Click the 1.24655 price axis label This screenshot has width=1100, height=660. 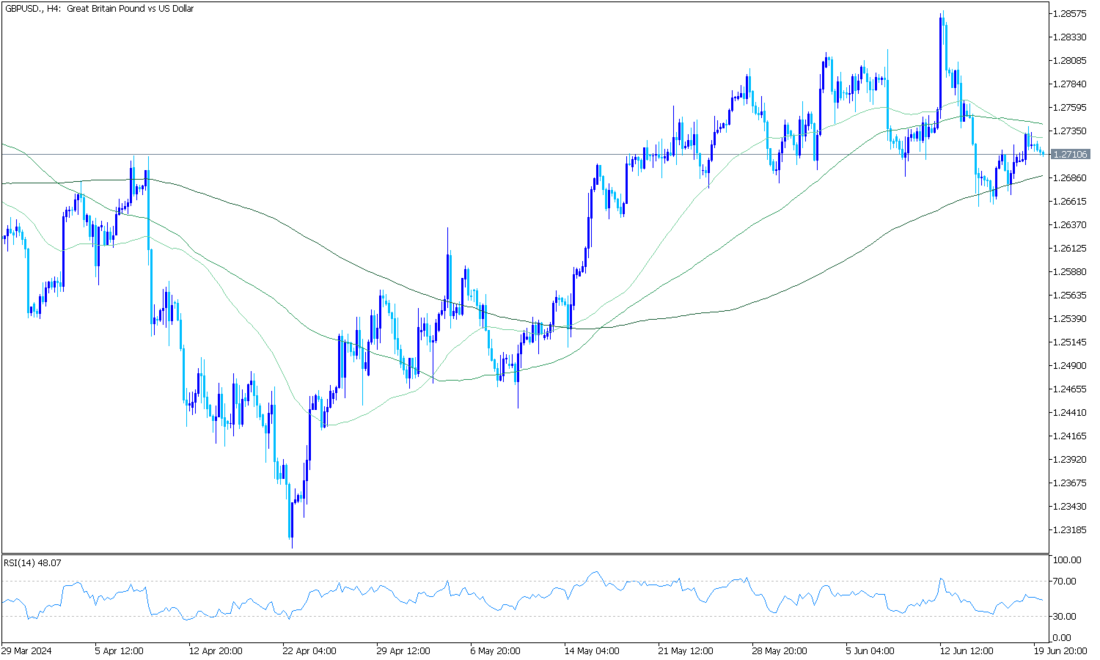pos(1071,389)
